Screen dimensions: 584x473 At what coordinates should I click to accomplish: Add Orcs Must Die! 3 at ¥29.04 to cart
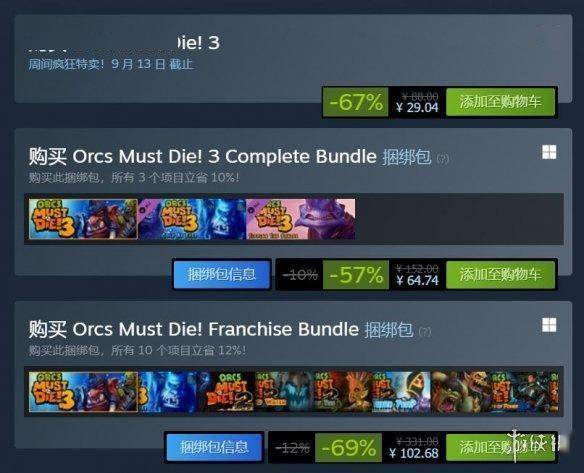500,102
